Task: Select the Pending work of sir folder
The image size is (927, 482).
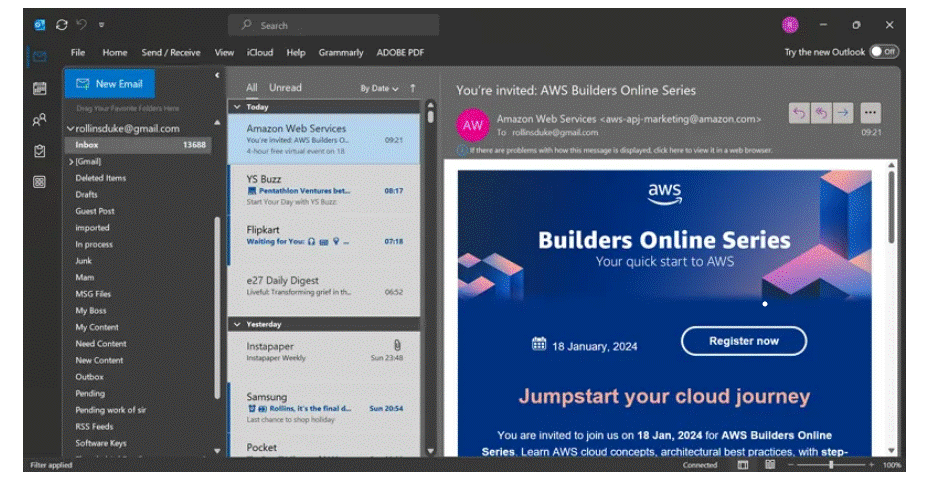Action: tap(111, 410)
